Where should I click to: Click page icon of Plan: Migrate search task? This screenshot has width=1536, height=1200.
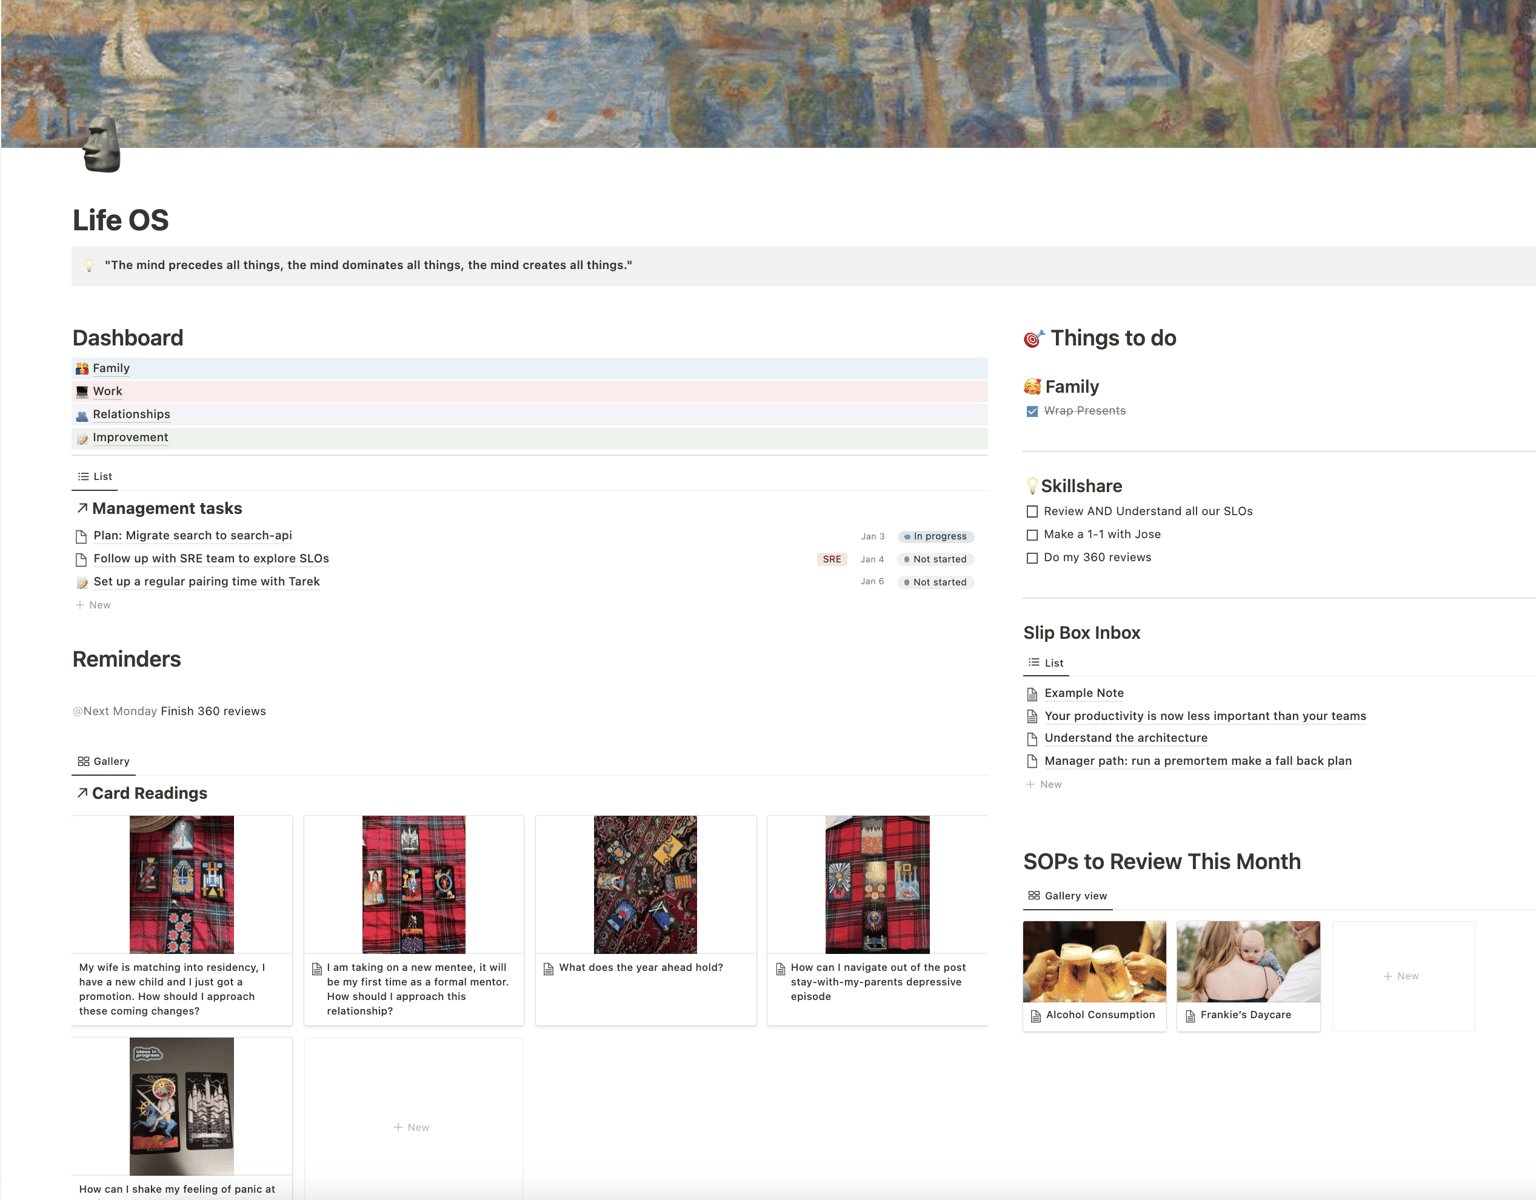[82, 536]
